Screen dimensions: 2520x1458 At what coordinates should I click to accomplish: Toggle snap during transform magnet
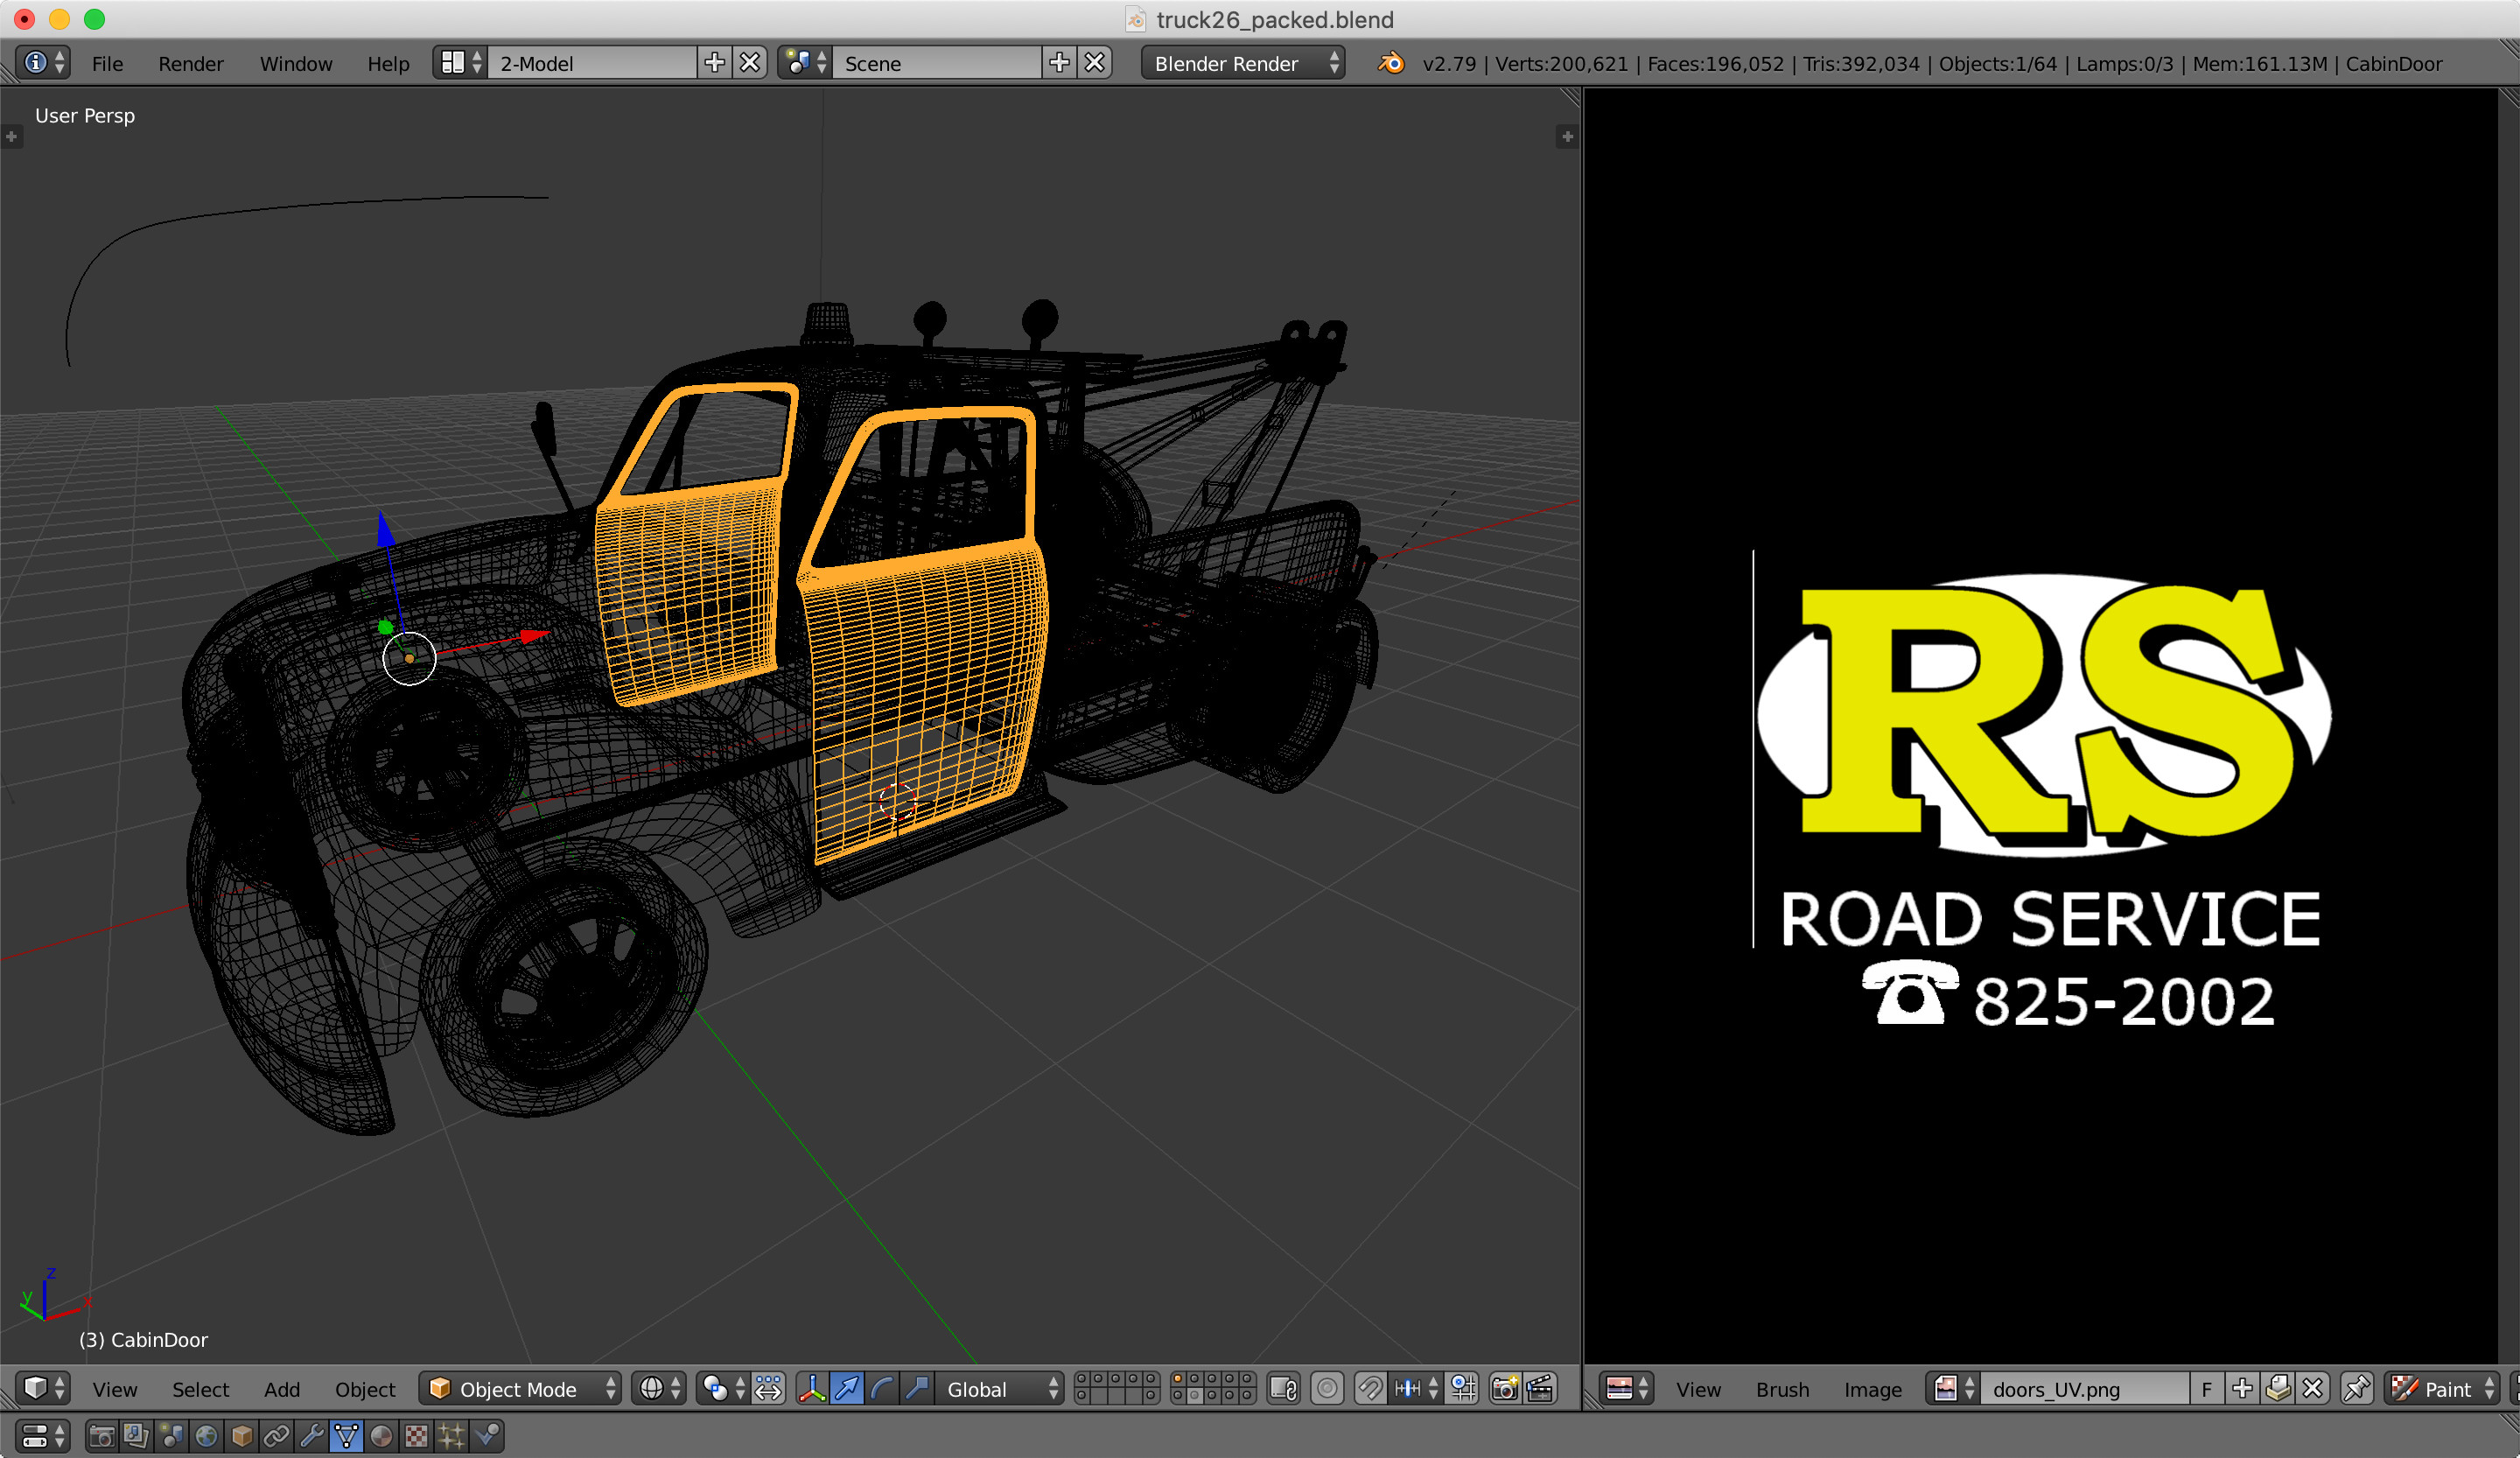click(x=1370, y=1389)
